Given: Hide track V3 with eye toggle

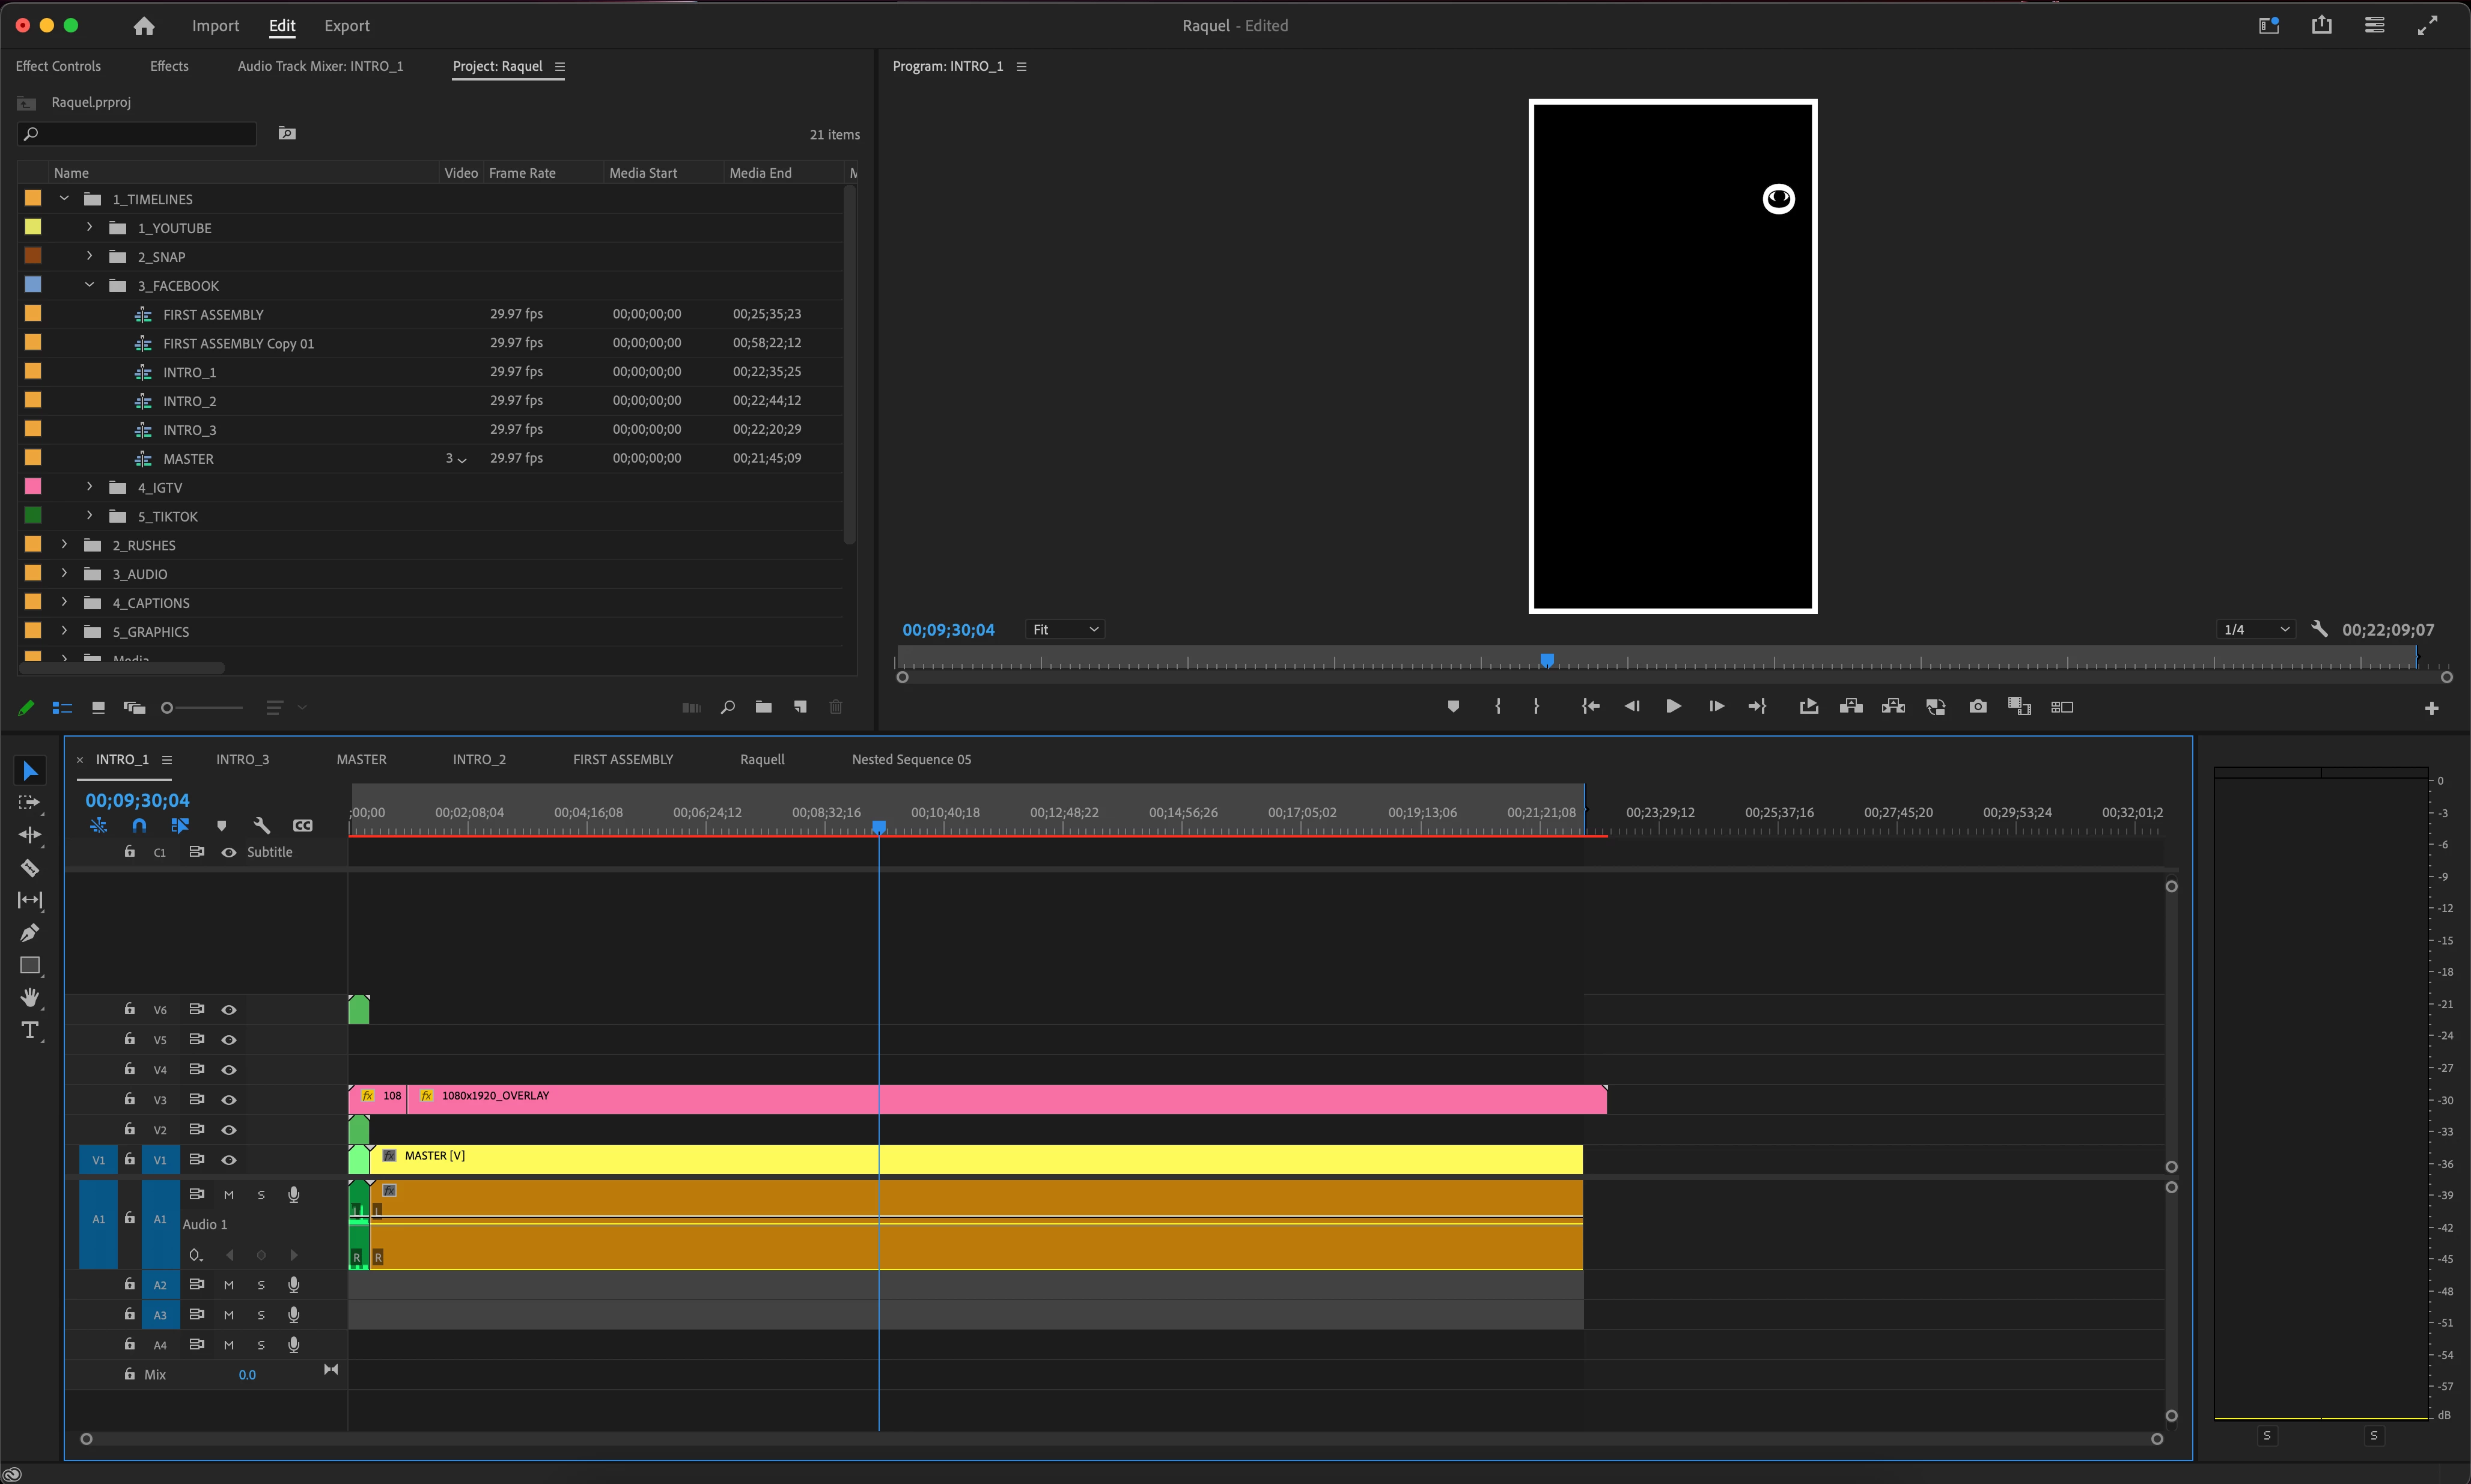Looking at the screenshot, I should click(229, 1099).
